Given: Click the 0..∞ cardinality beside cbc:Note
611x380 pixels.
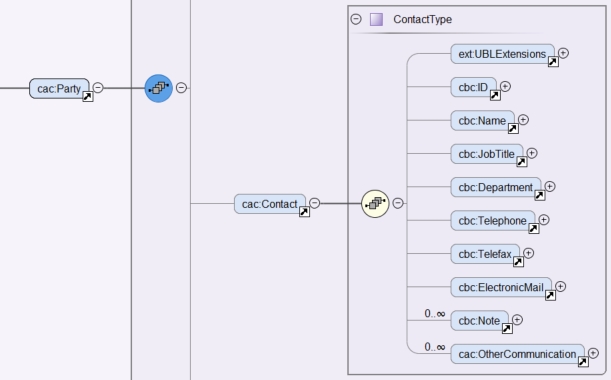Looking at the screenshot, I should click(435, 314).
